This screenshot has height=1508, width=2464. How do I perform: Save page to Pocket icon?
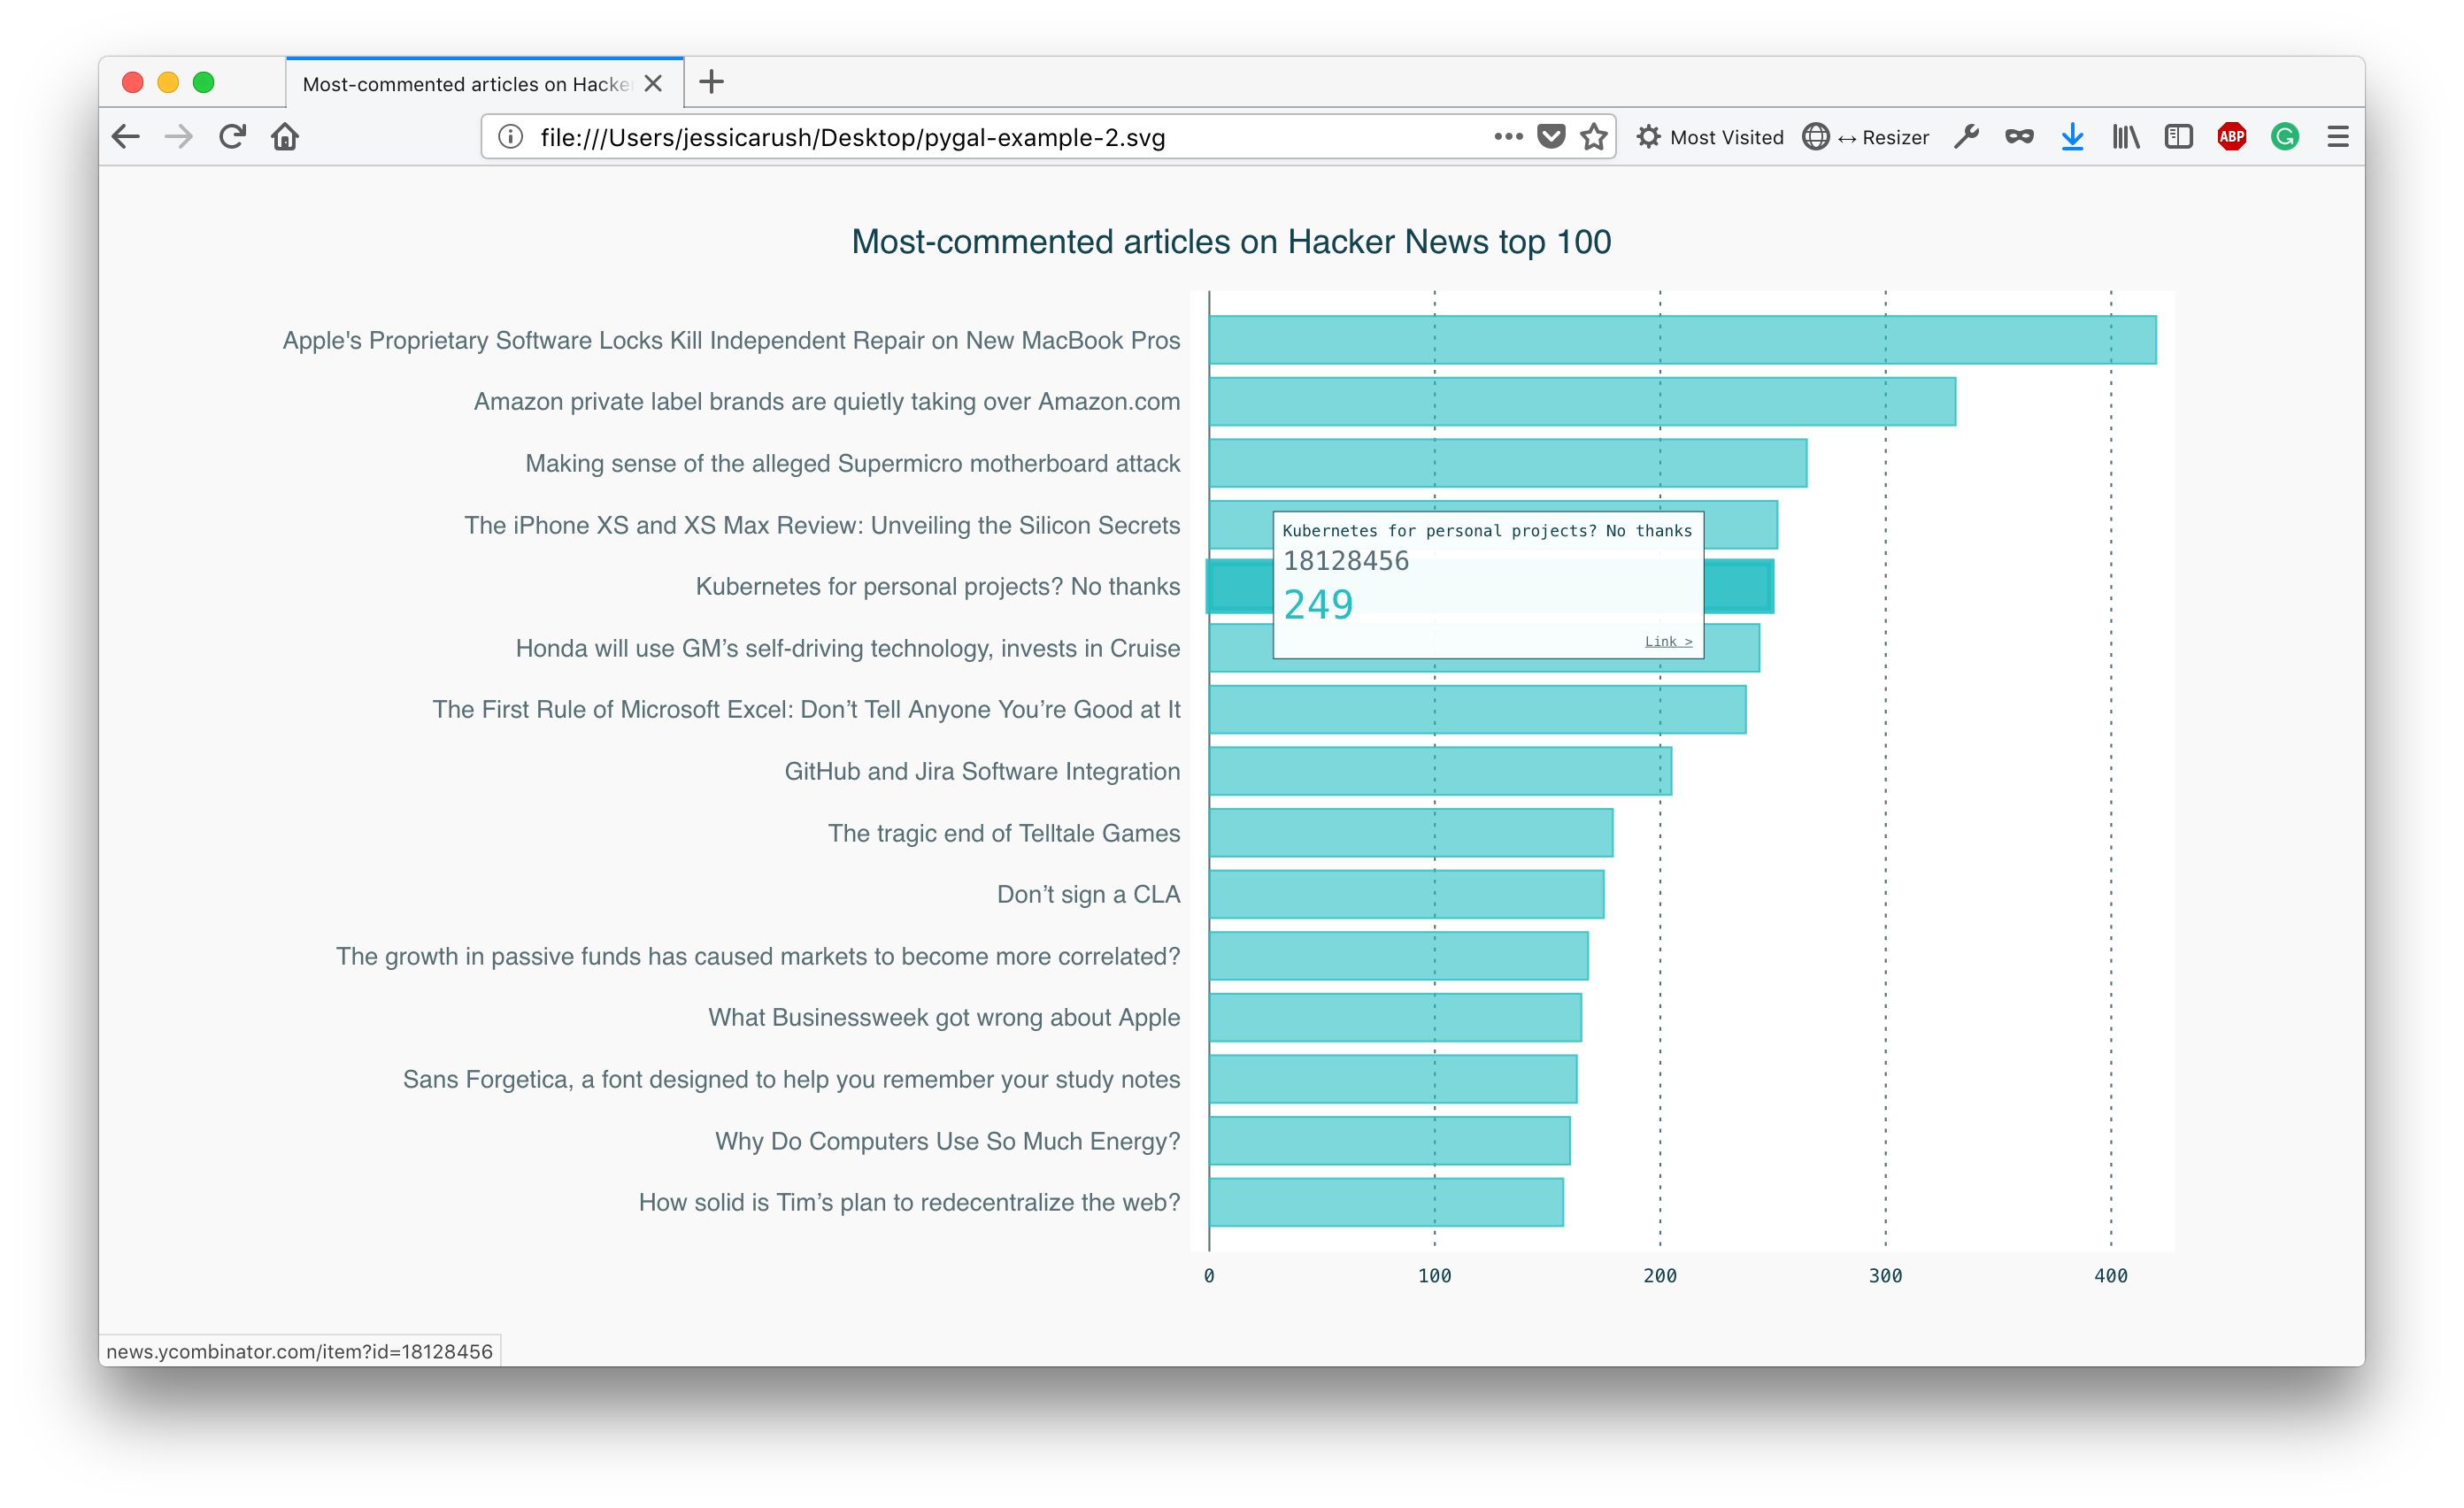point(1551,137)
